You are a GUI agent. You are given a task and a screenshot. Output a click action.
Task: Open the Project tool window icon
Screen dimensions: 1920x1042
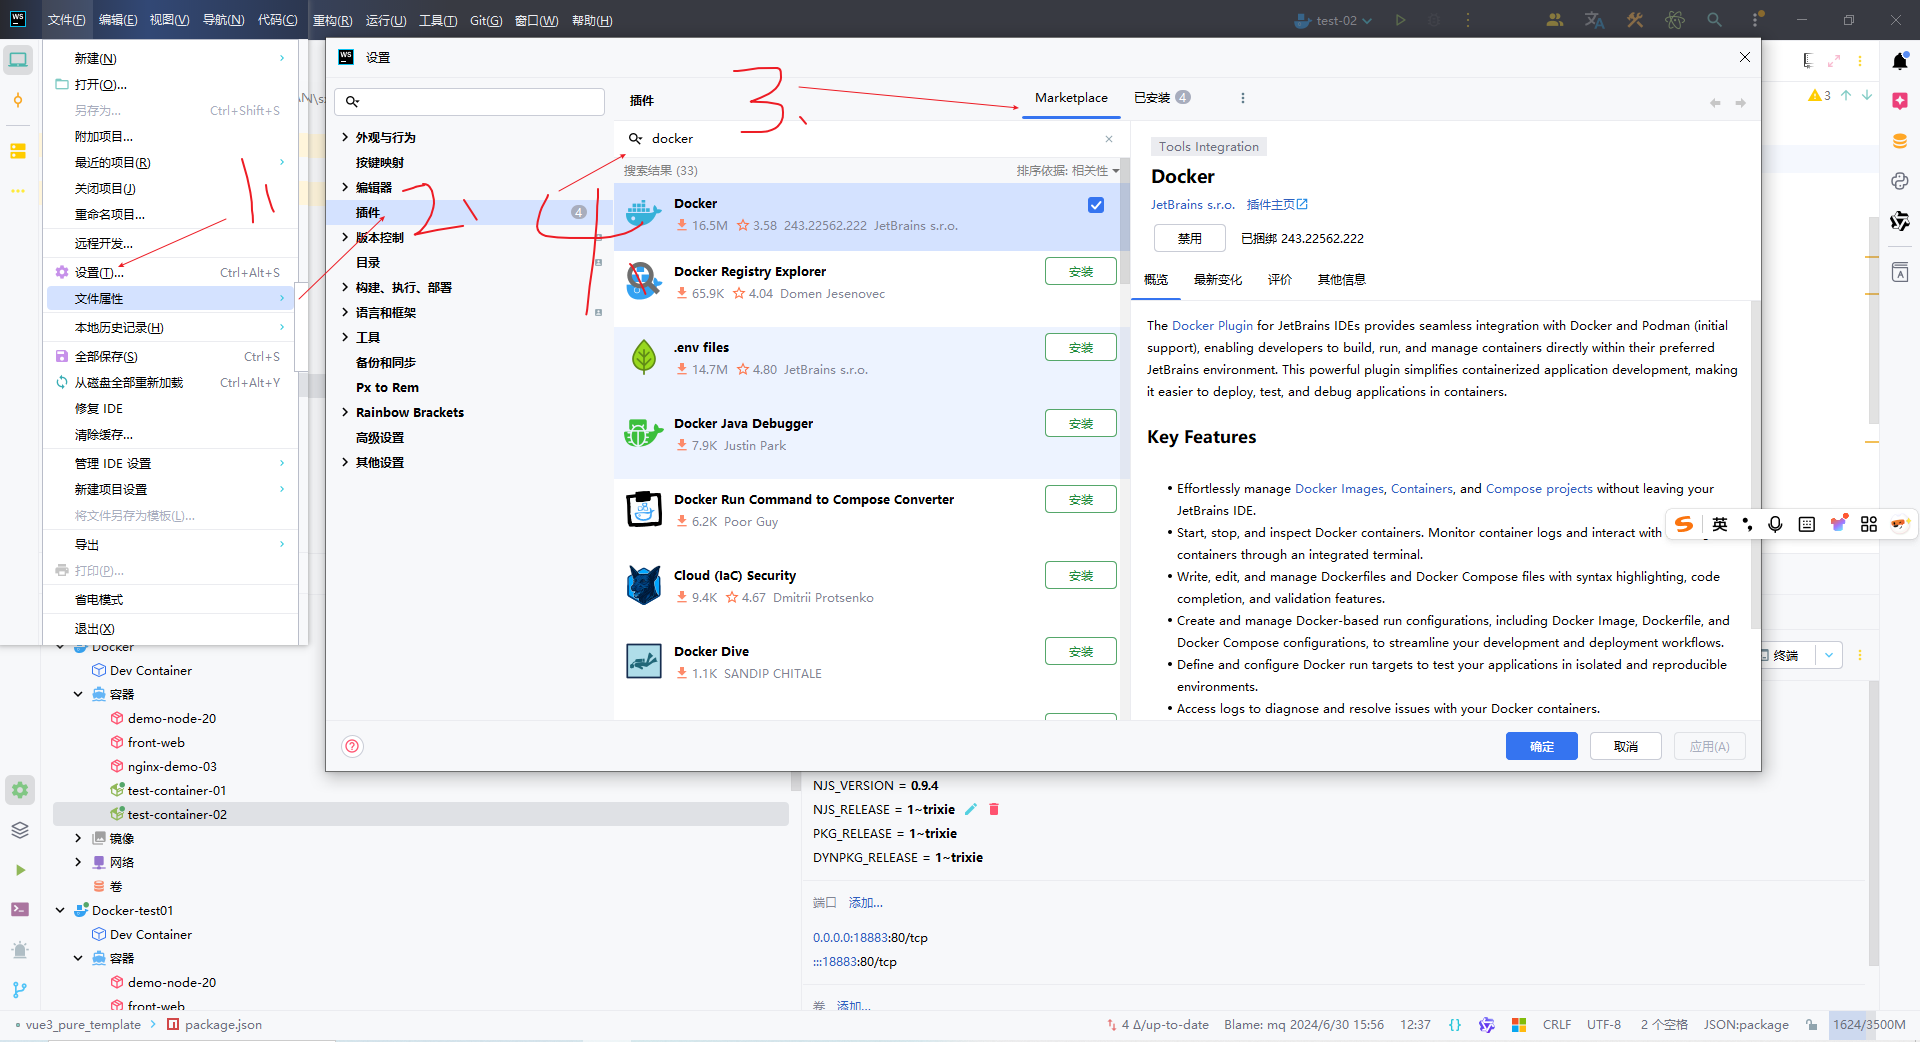point(18,60)
